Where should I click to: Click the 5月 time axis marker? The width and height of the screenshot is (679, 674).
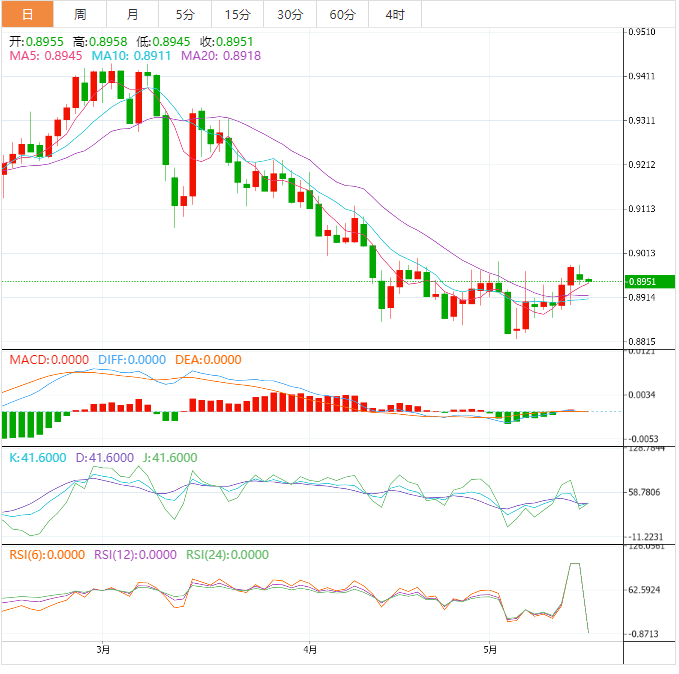pyautogui.click(x=488, y=649)
